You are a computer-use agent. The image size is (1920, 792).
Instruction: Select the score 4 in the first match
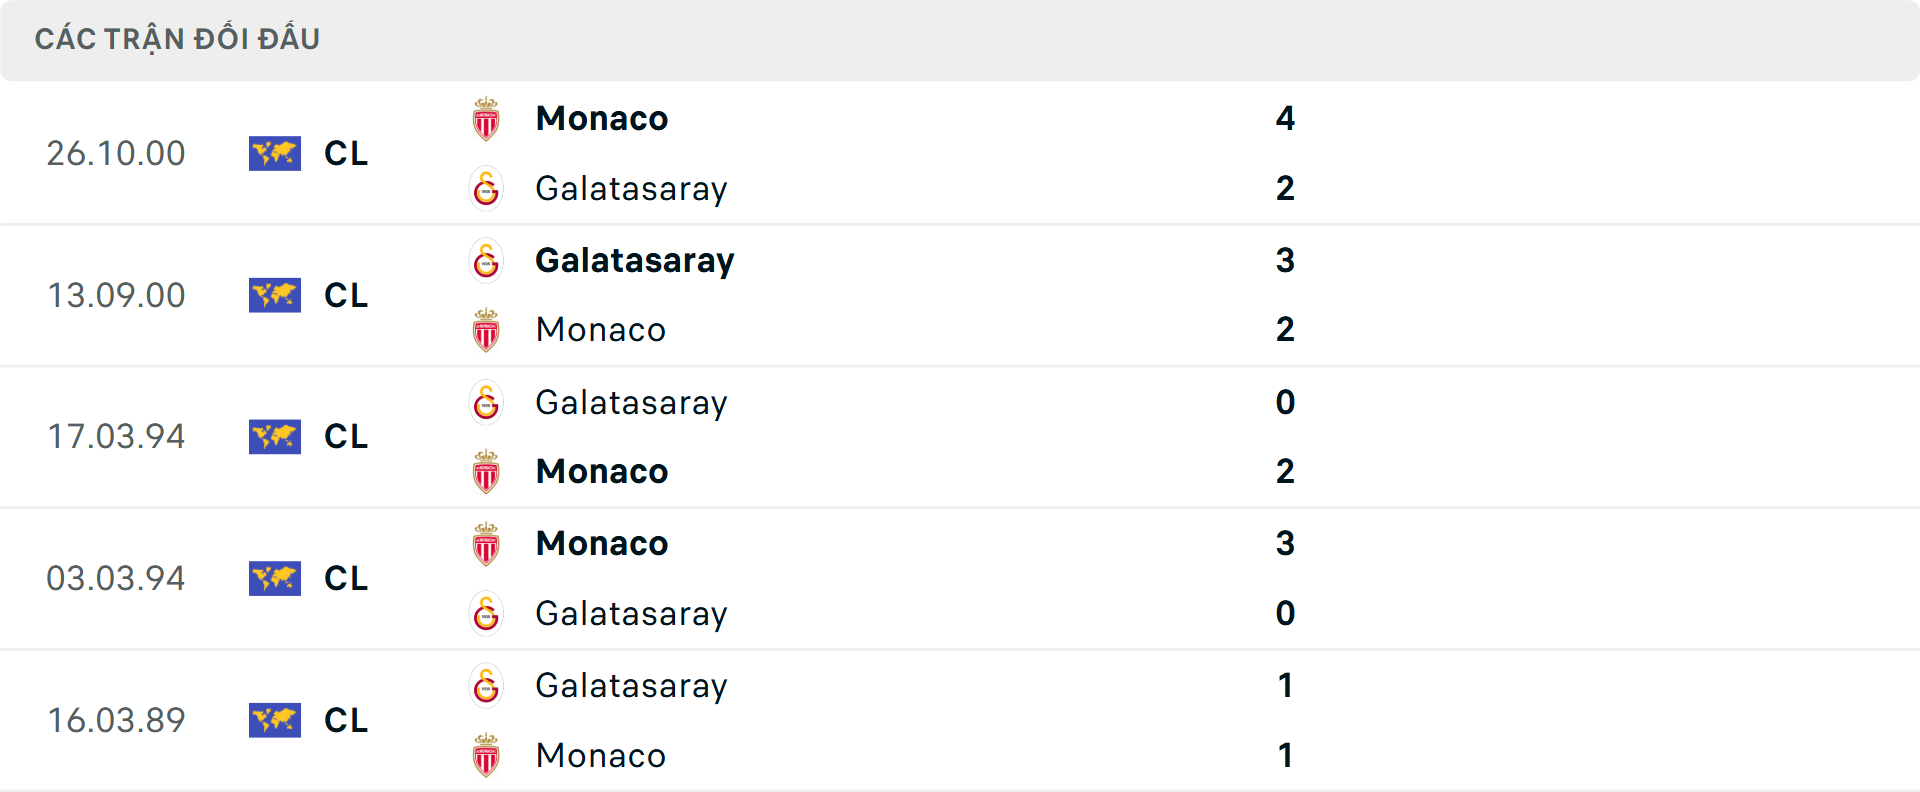(1286, 117)
